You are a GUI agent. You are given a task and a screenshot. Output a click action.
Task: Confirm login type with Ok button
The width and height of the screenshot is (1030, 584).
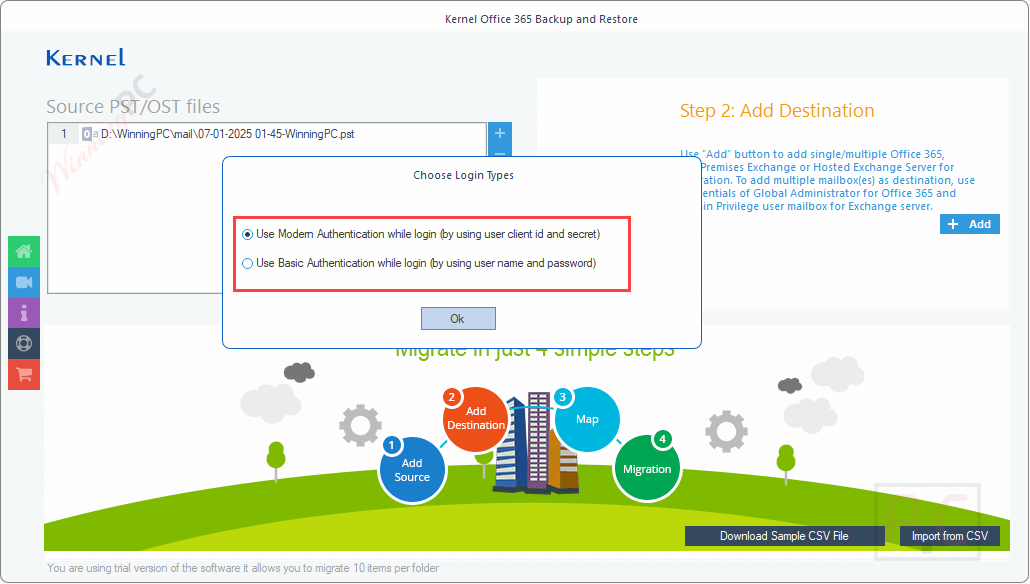point(458,318)
